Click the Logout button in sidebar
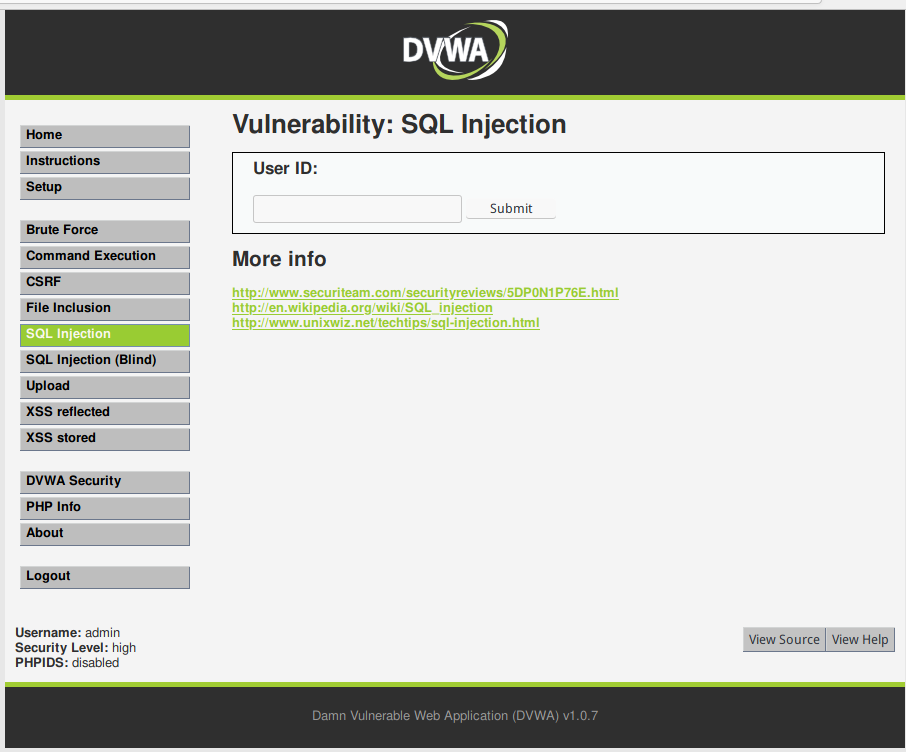The width and height of the screenshot is (906, 752). pos(104,577)
